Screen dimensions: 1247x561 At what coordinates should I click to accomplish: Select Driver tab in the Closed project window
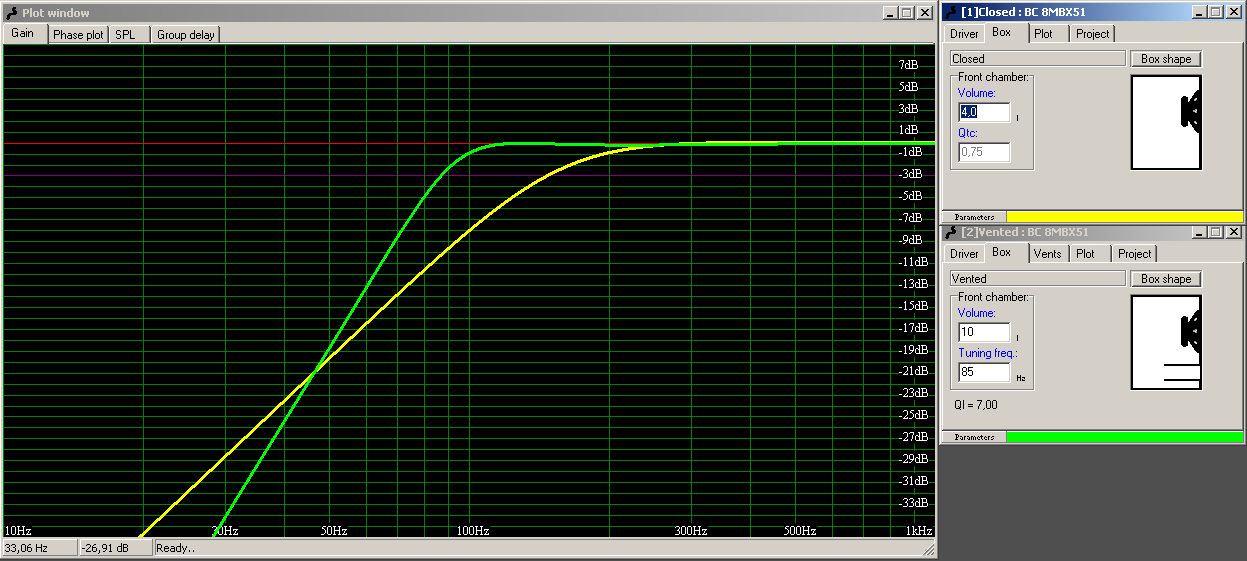click(x=964, y=34)
